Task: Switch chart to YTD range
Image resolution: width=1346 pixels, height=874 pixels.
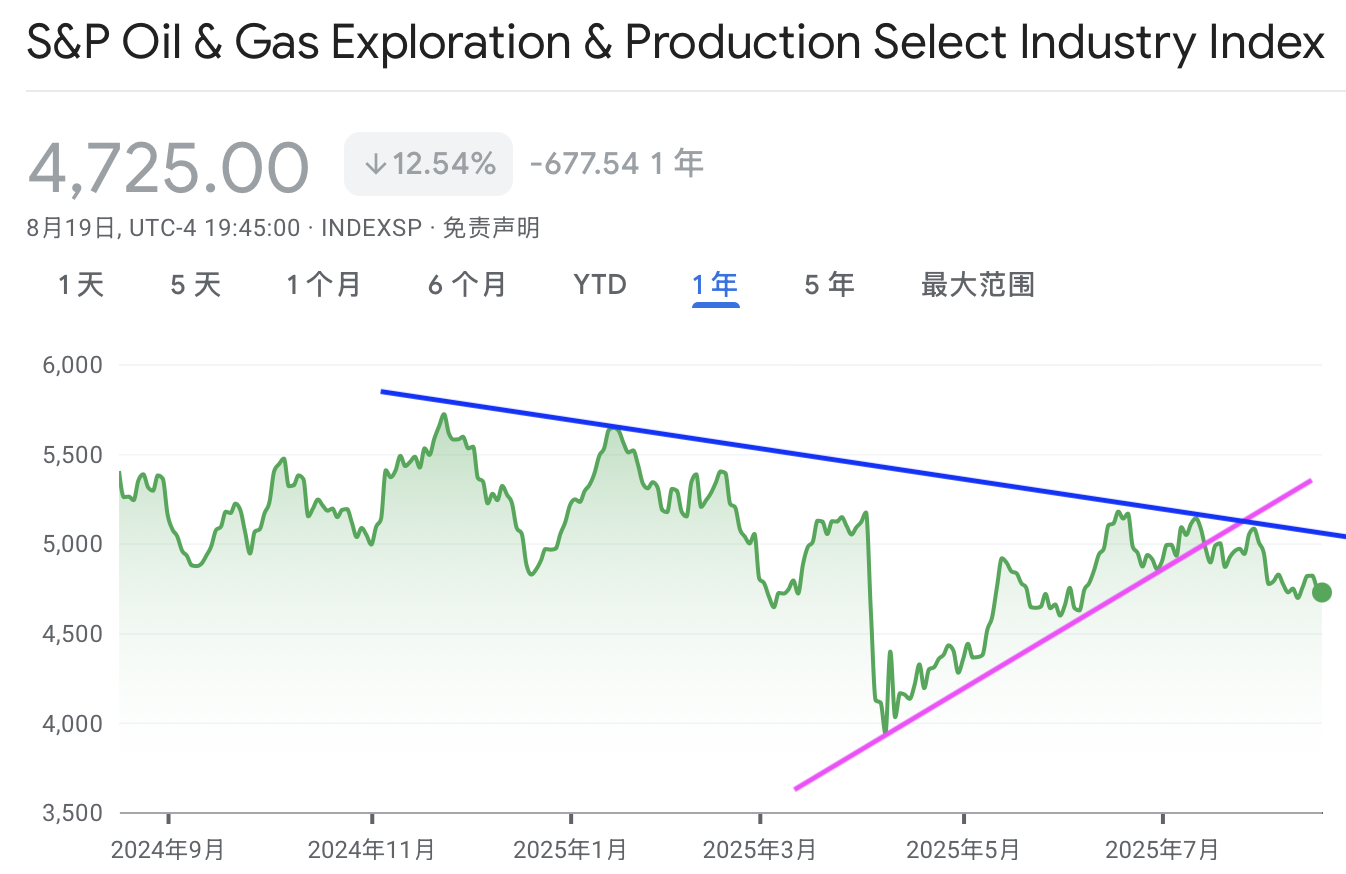Action: [x=600, y=285]
